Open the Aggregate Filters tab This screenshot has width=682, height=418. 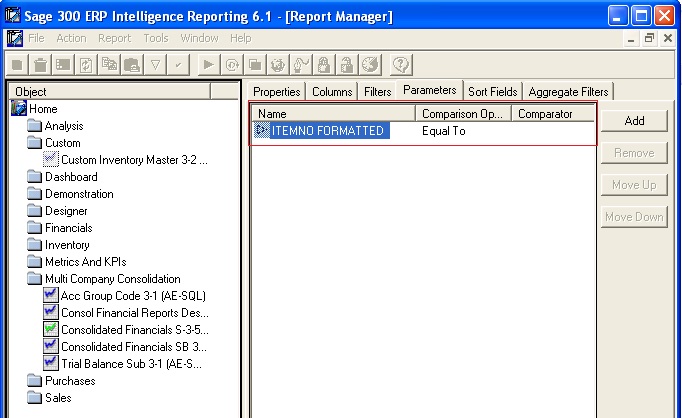568,92
